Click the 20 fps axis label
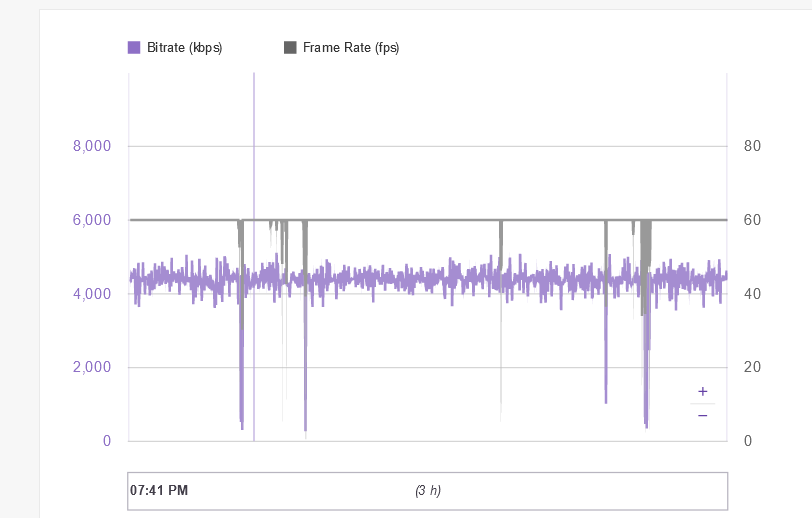 [753, 367]
